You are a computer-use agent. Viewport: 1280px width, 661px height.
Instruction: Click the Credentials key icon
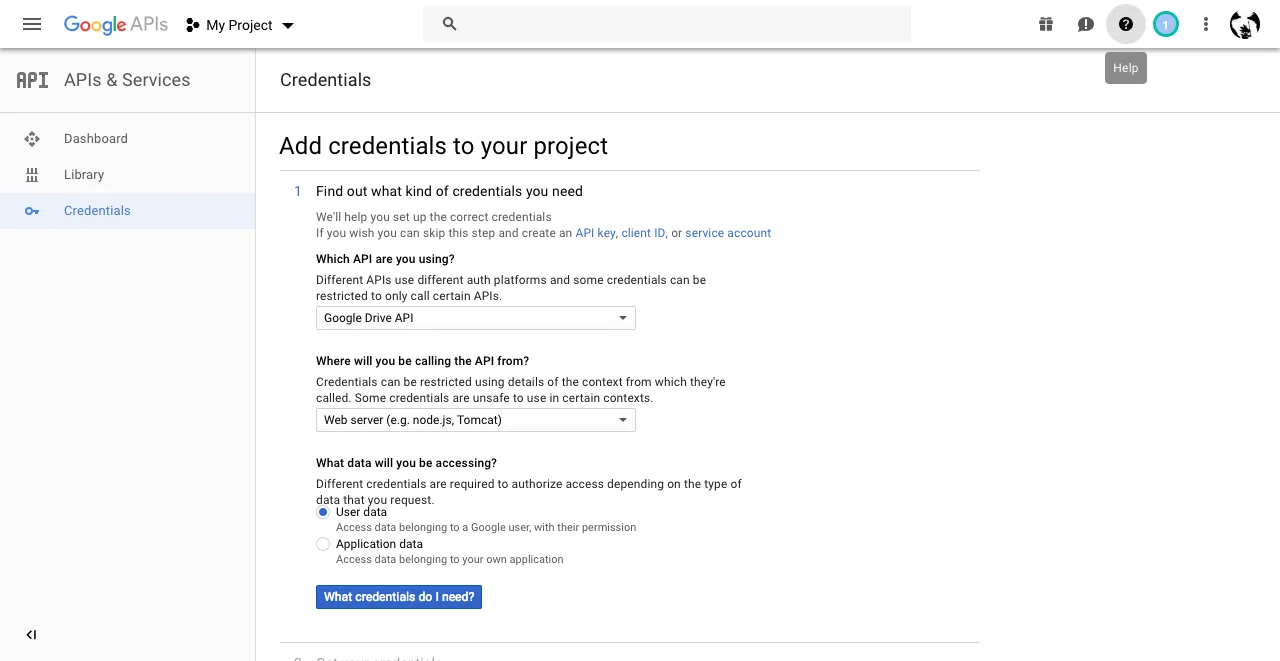32,211
